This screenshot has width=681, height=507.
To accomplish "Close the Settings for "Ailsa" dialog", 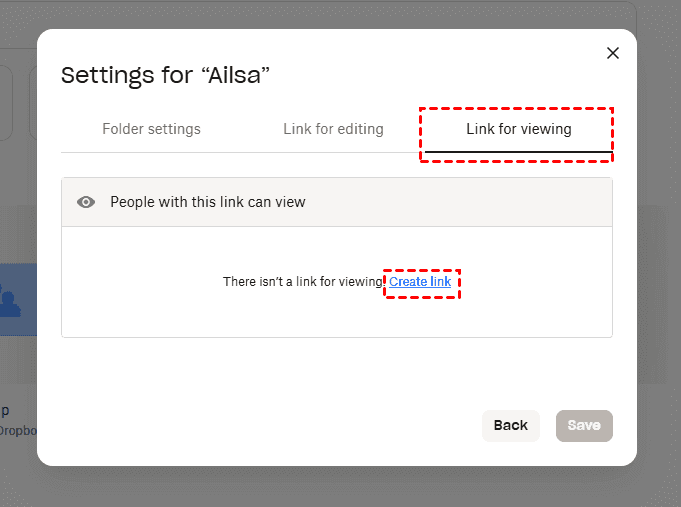I will (613, 53).
